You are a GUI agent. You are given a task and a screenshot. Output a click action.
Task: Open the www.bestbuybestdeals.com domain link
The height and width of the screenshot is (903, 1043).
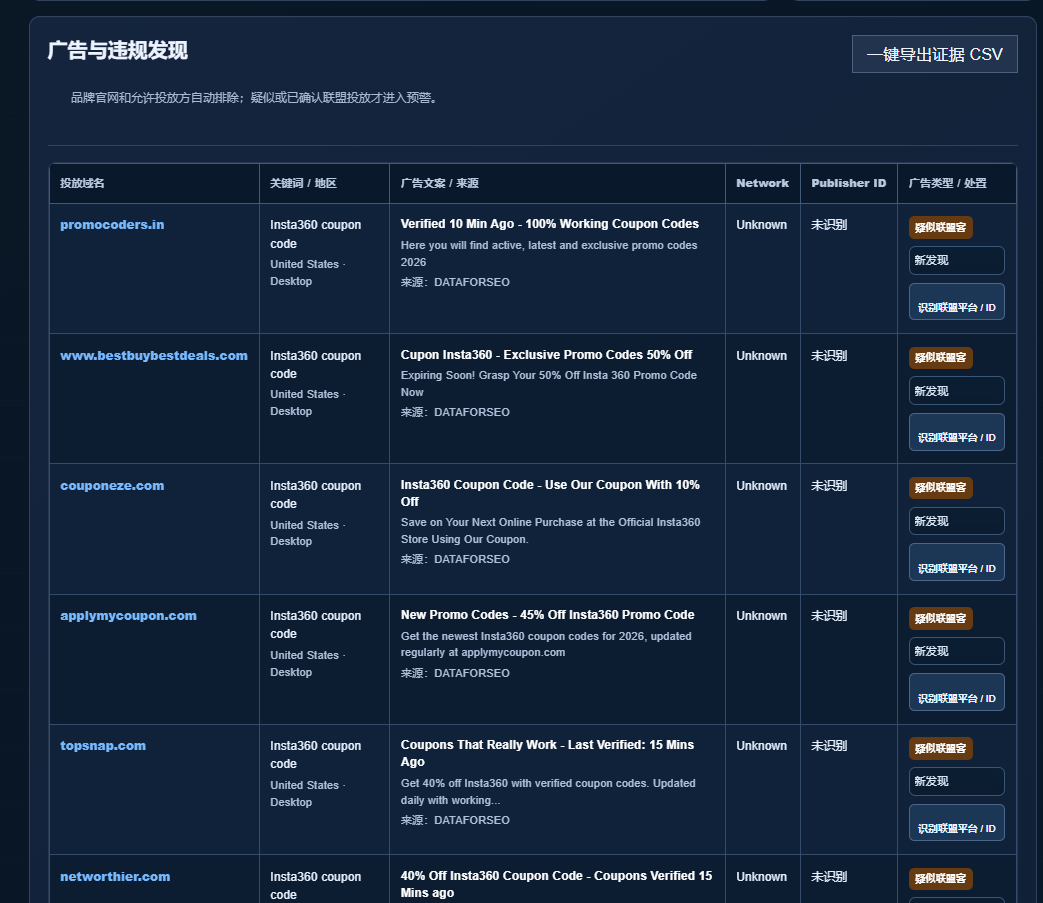(x=154, y=356)
